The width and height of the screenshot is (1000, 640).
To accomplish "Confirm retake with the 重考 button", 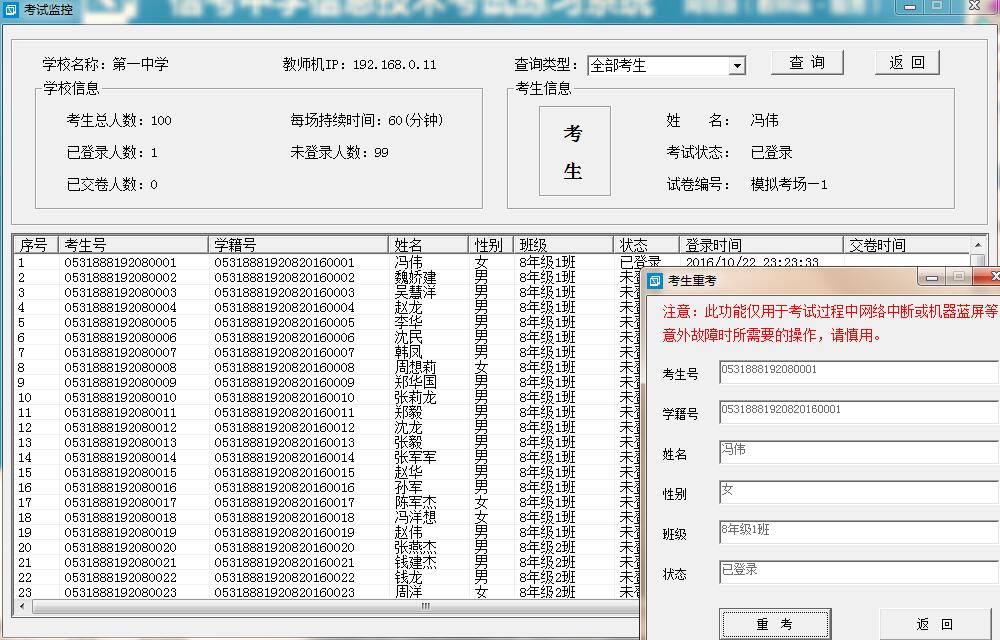I will tap(775, 624).
